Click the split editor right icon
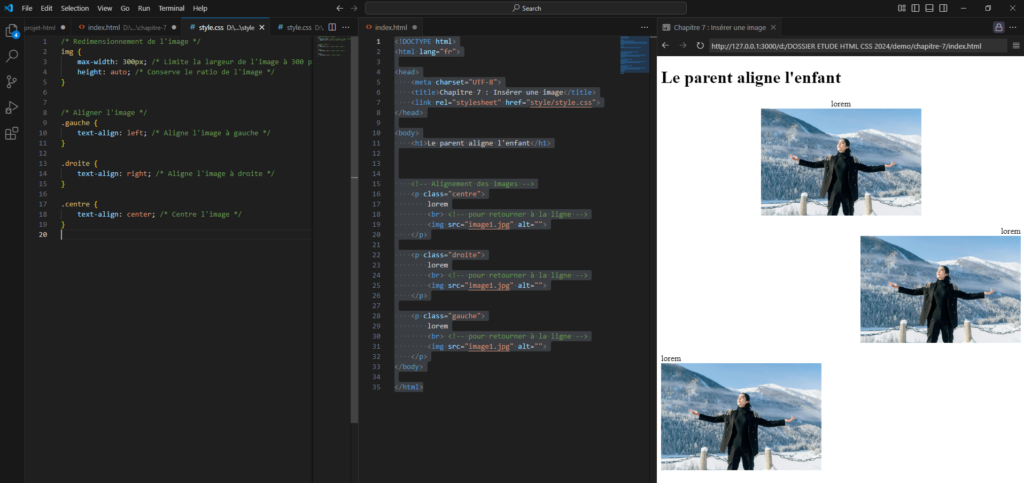Viewport: 1024px width, 483px height. click(x=331, y=27)
